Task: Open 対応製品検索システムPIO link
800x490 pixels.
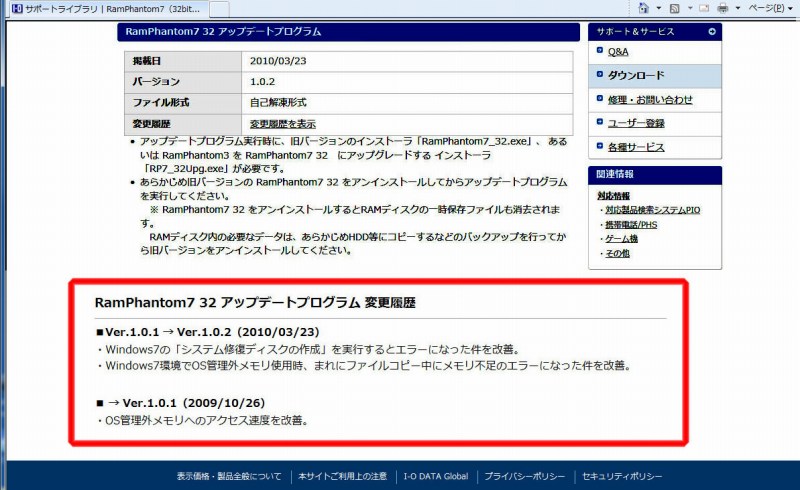Action: tap(651, 211)
